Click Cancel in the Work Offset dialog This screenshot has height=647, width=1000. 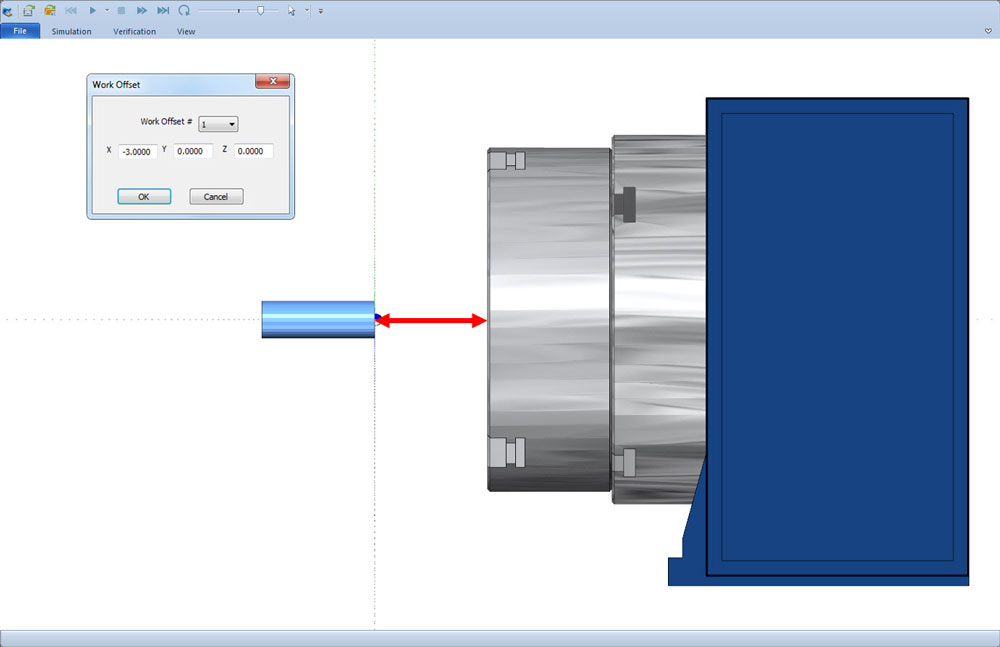216,197
